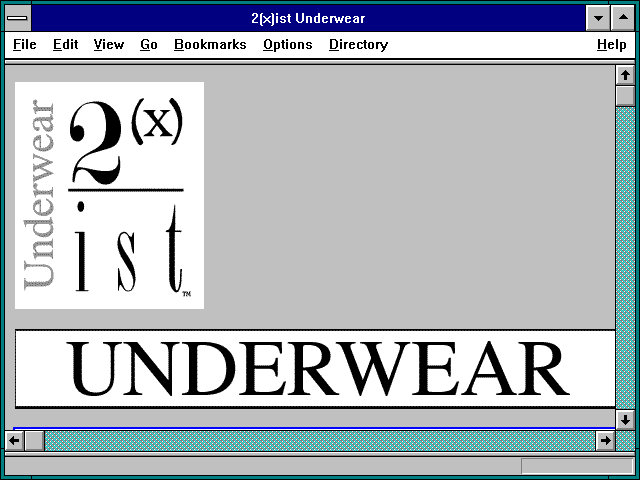Click the 2(x)ist Underwear logo image
The width and height of the screenshot is (640, 480).
click(109, 195)
